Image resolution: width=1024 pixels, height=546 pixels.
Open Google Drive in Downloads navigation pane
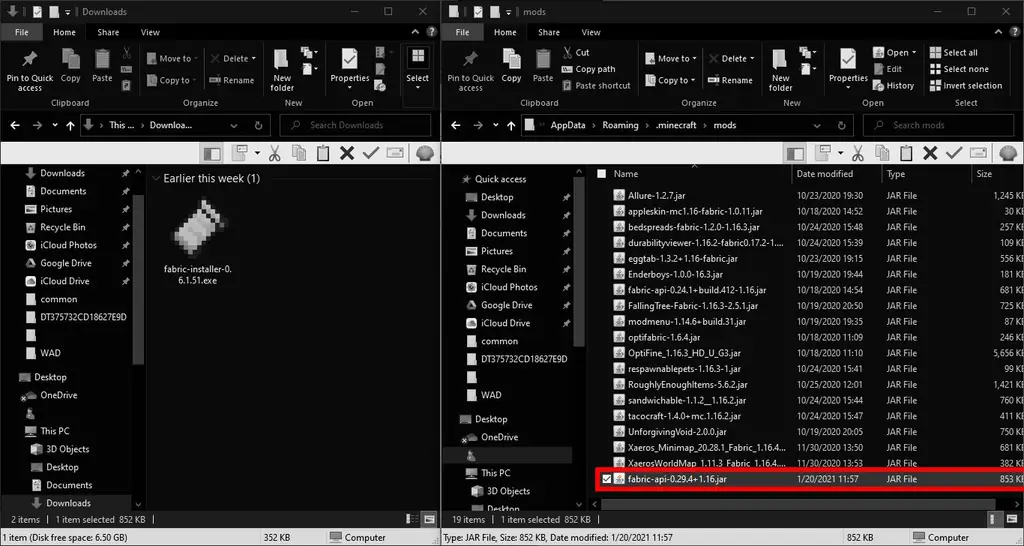(65, 263)
